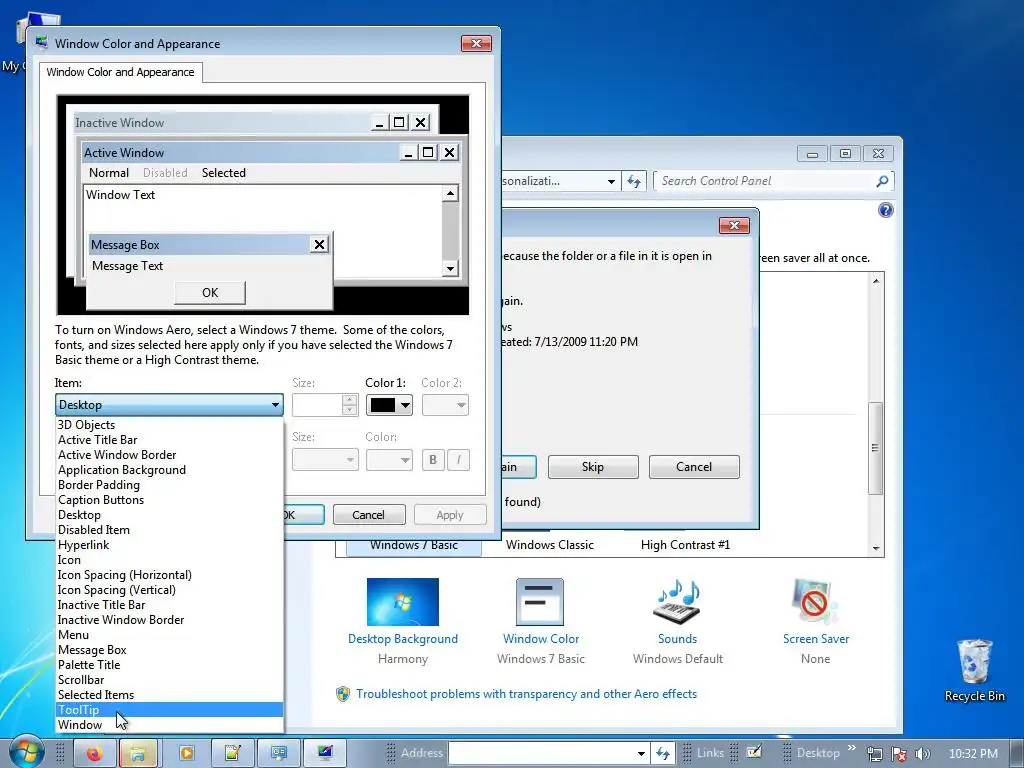Open the Control Panel help icon

[886, 210]
